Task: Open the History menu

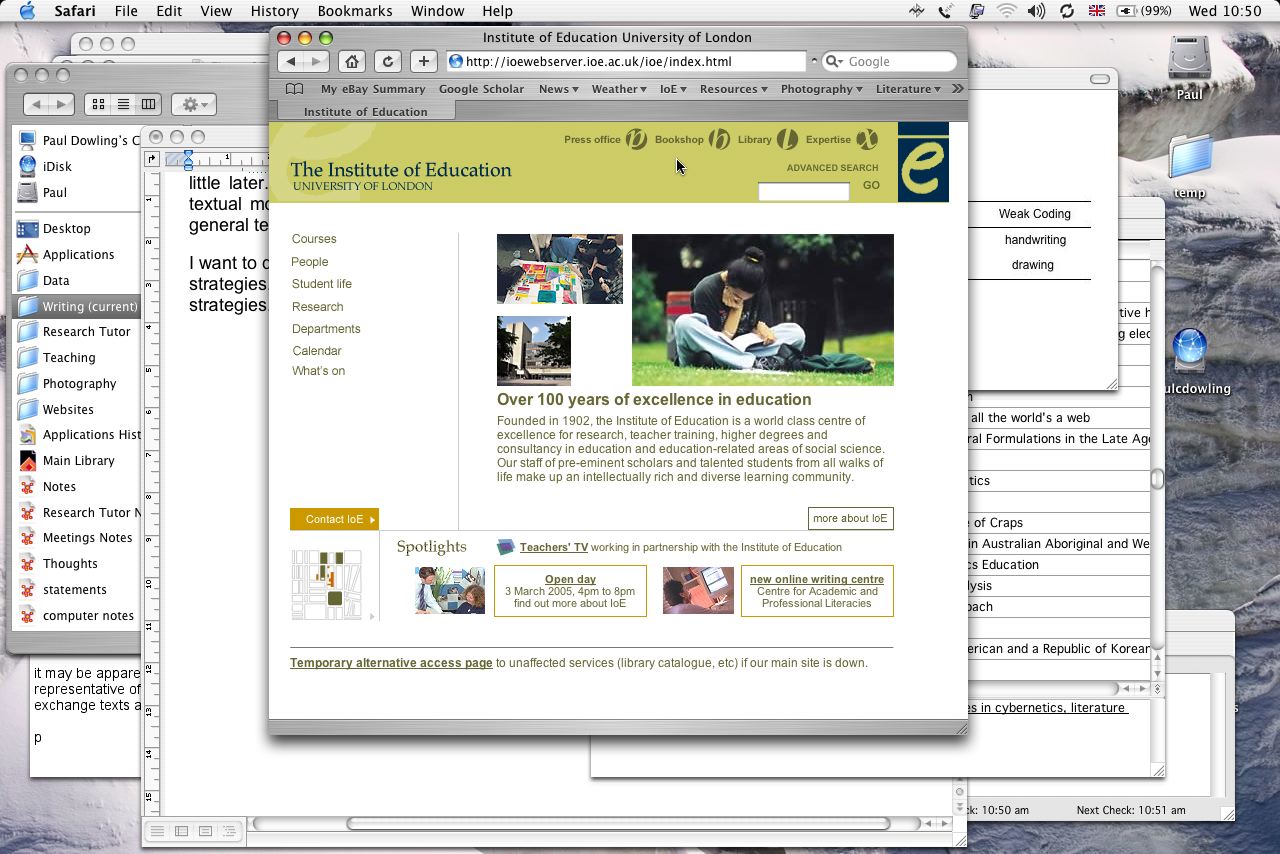Action: tap(274, 11)
